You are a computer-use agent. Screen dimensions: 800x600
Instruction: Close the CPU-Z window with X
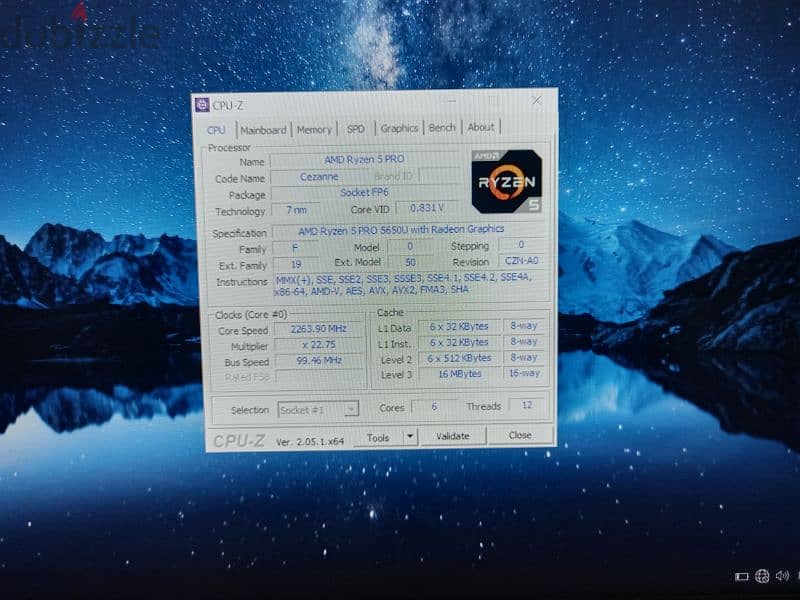coord(536,101)
